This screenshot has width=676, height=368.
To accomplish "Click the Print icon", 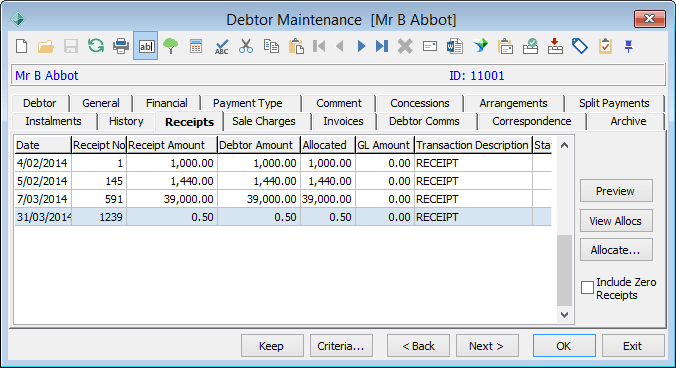I will (121, 46).
